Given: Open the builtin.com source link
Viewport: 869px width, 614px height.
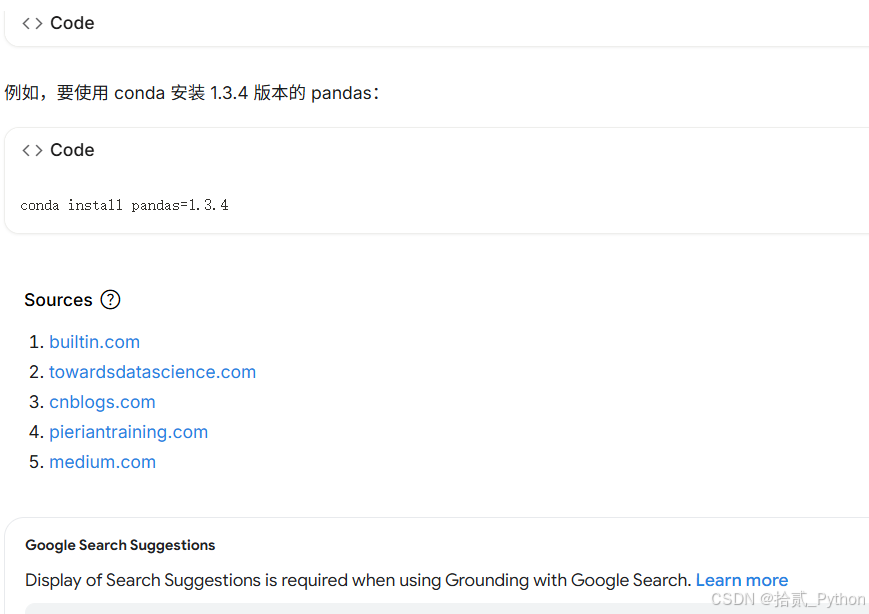Looking at the screenshot, I should pyautogui.click(x=94, y=342).
